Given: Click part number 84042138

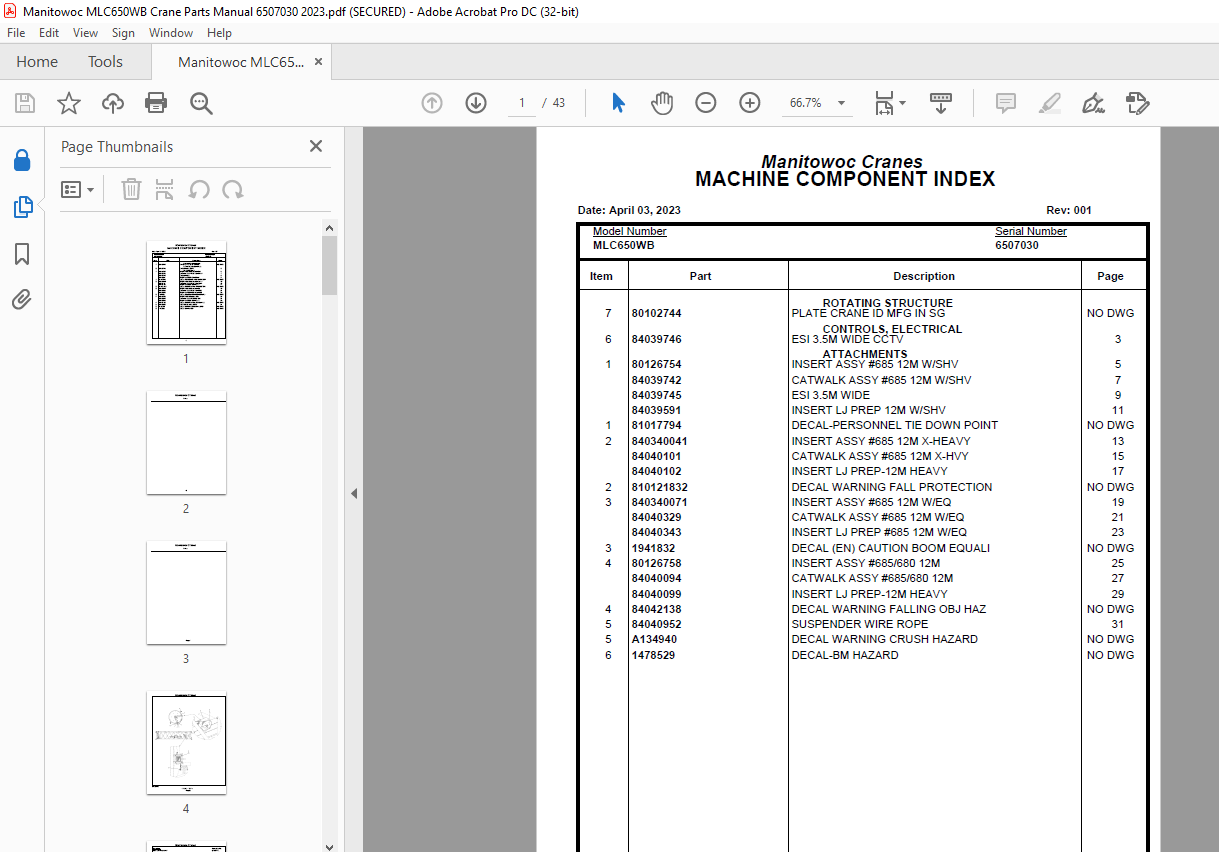Looking at the screenshot, I should tap(656, 609).
